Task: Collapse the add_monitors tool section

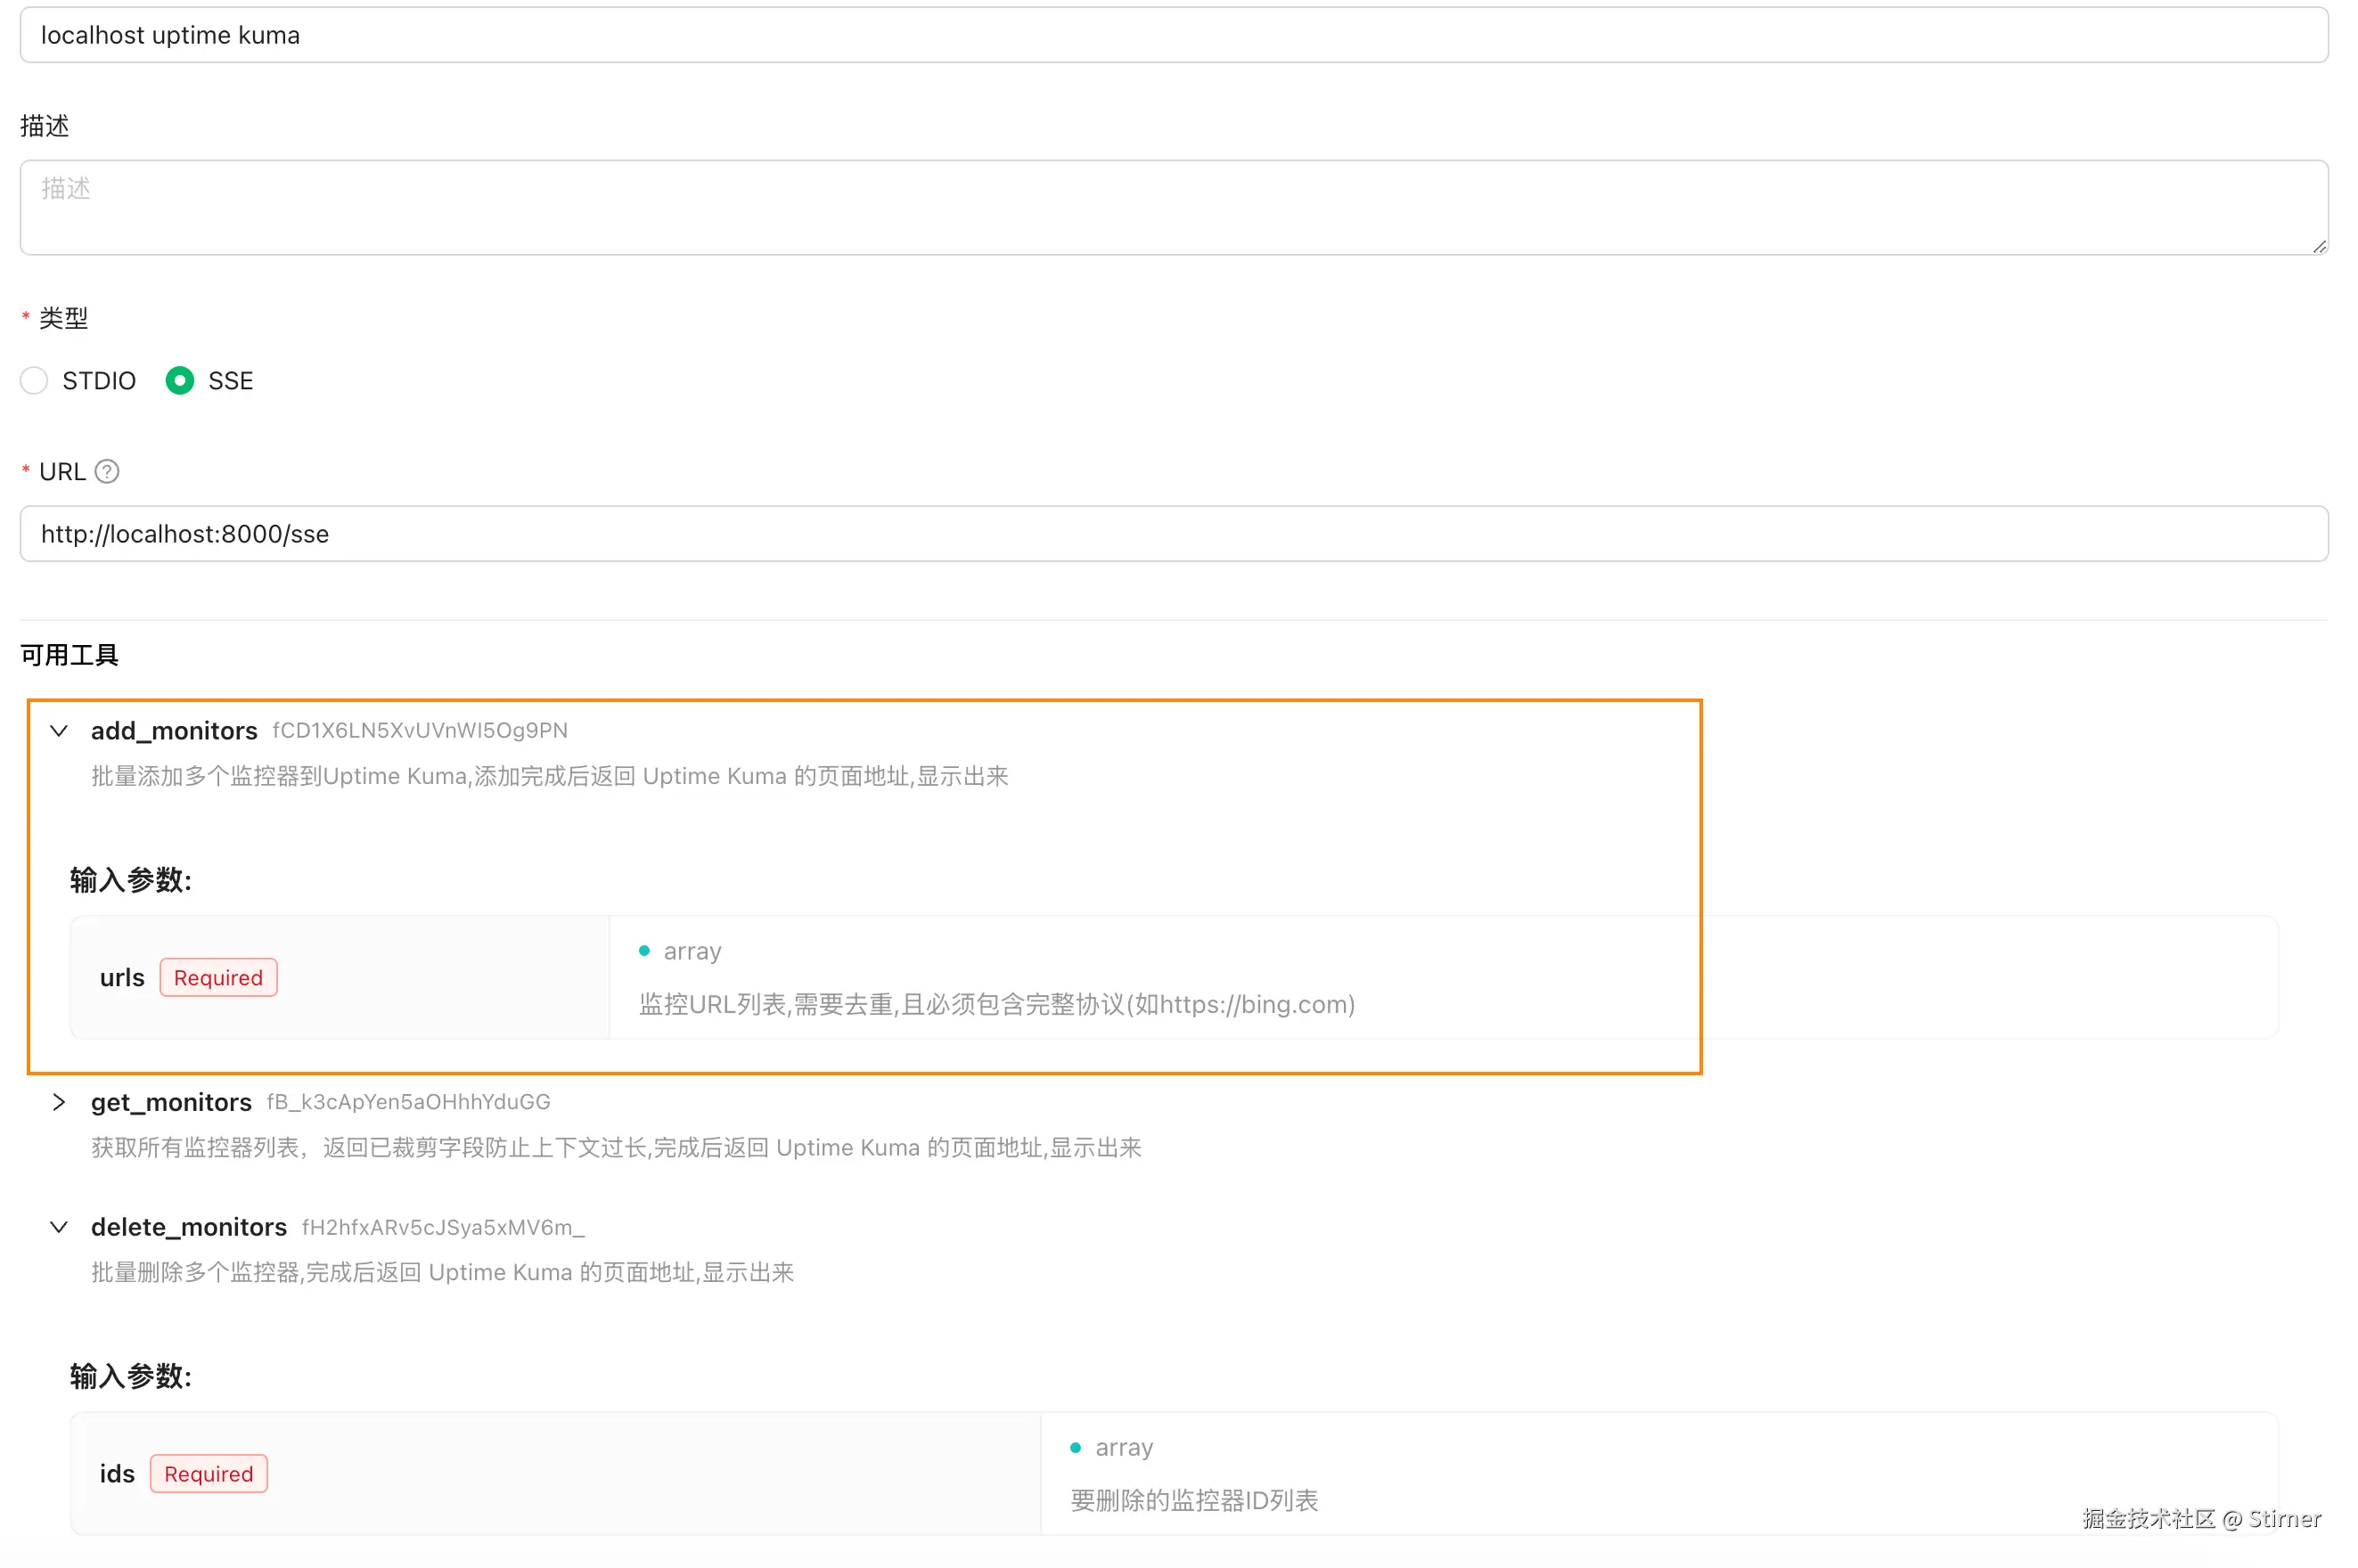Action: (59, 731)
